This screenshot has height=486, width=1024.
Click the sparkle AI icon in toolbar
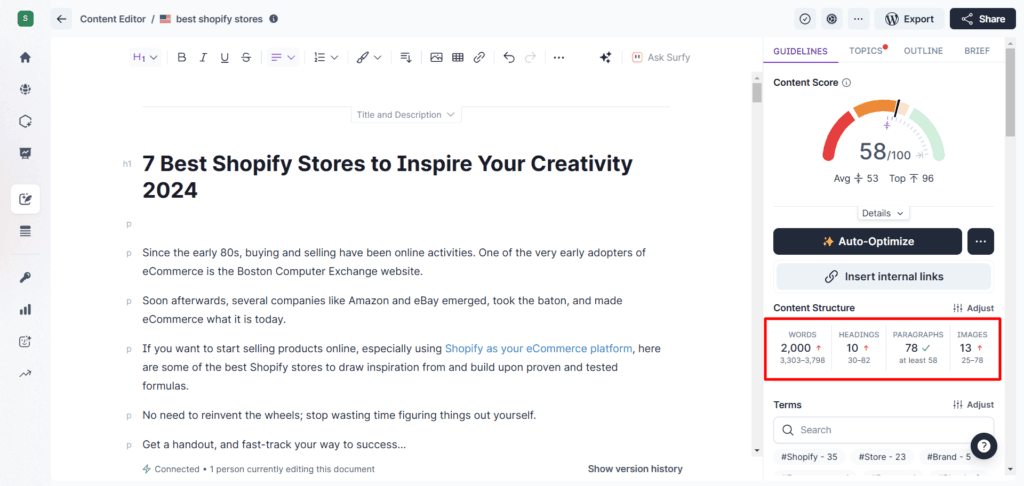(605, 57)
